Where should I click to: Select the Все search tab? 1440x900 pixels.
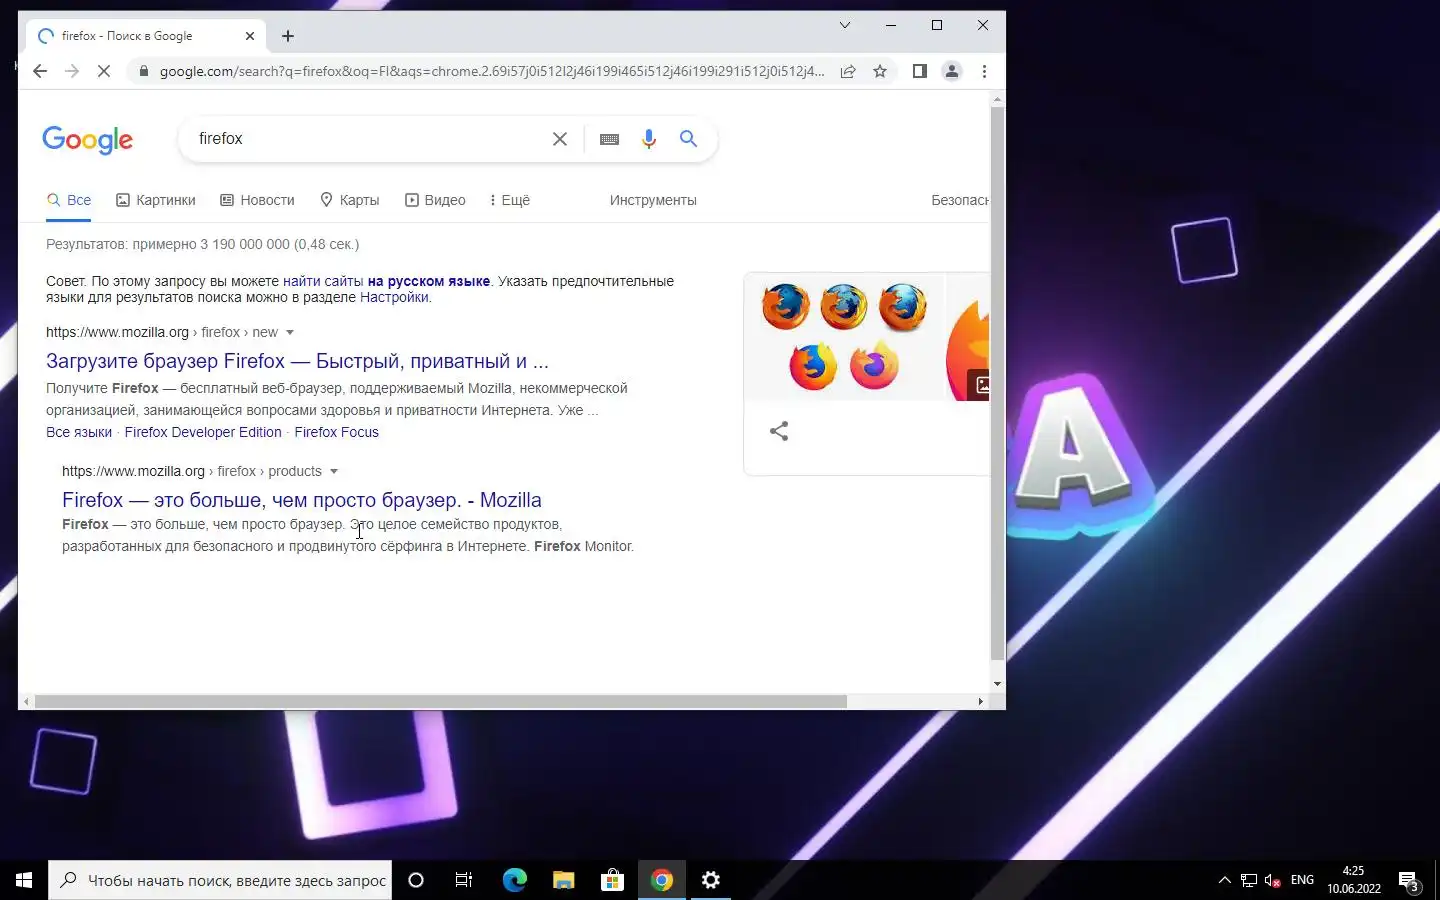coord(69,200)
